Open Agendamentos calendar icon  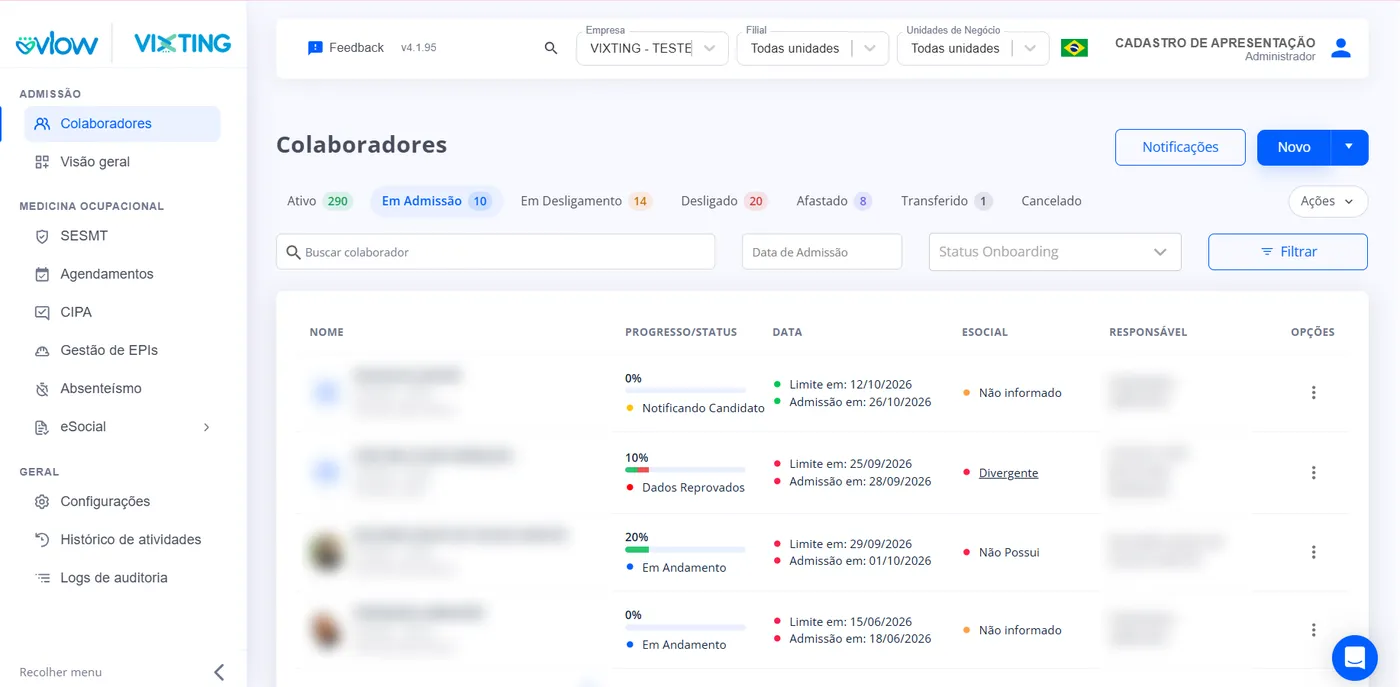pyautogui.click(x=42, y=274)
